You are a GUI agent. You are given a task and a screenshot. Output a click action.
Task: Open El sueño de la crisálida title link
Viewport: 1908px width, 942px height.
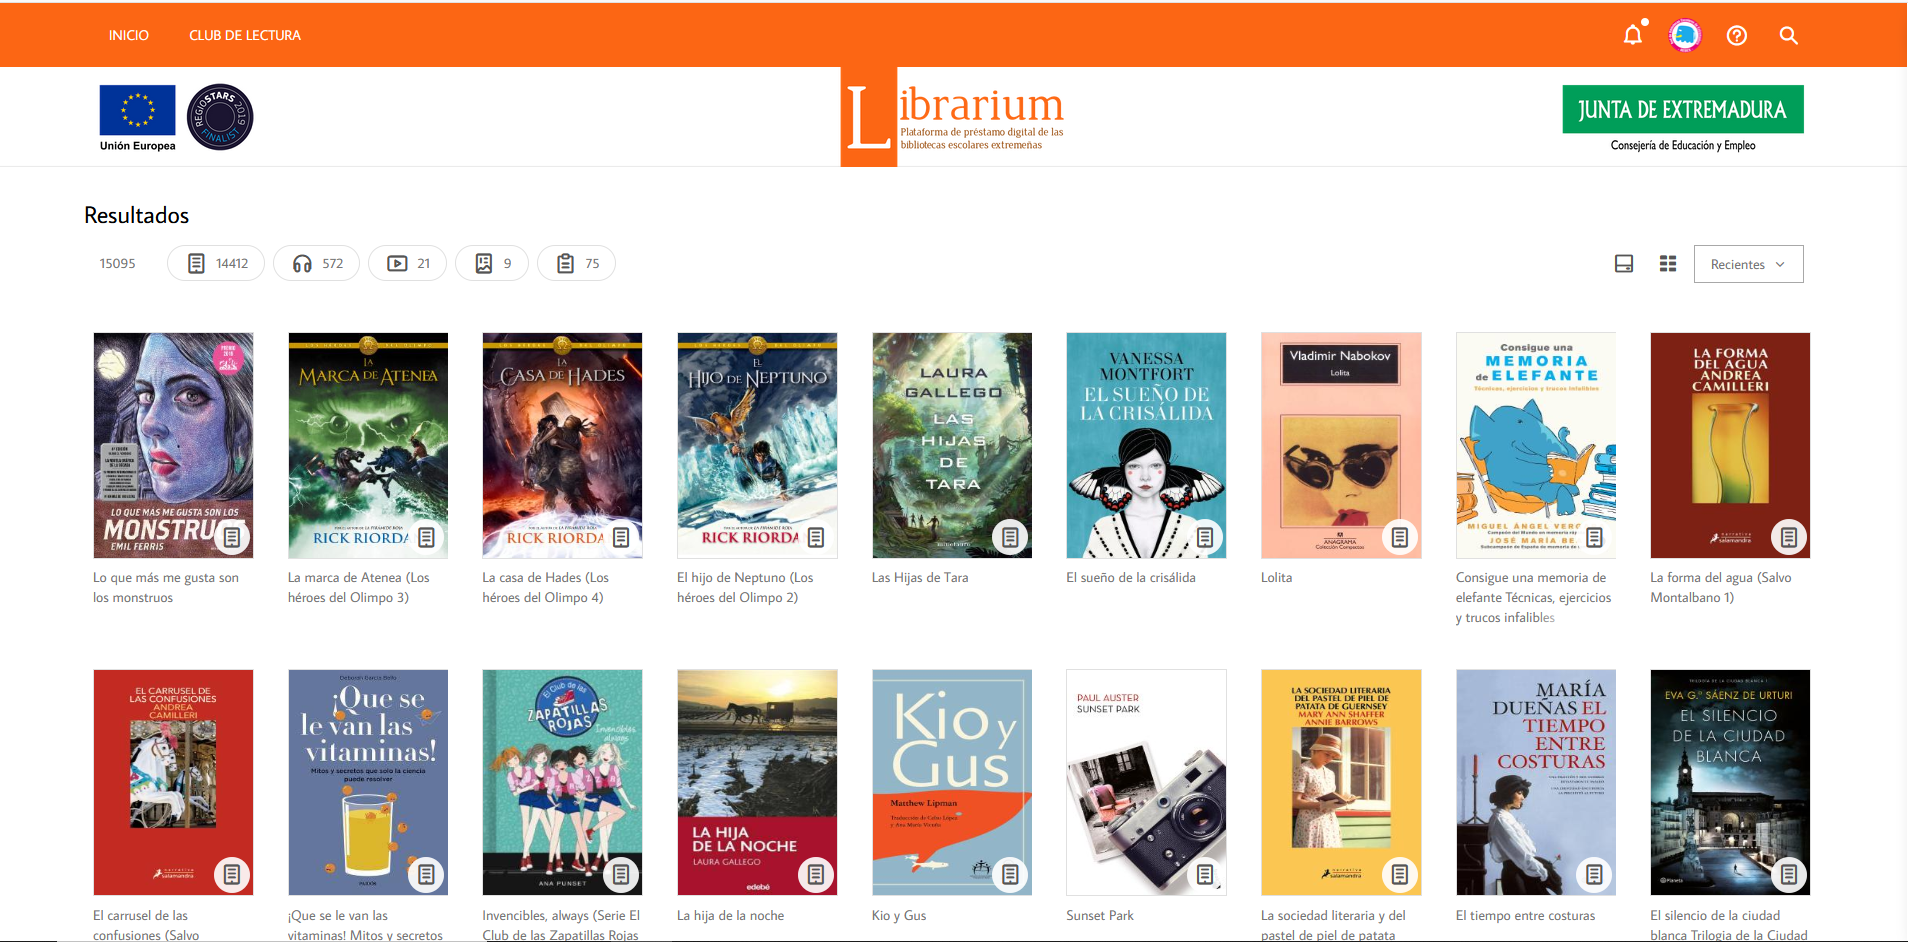1131,577
